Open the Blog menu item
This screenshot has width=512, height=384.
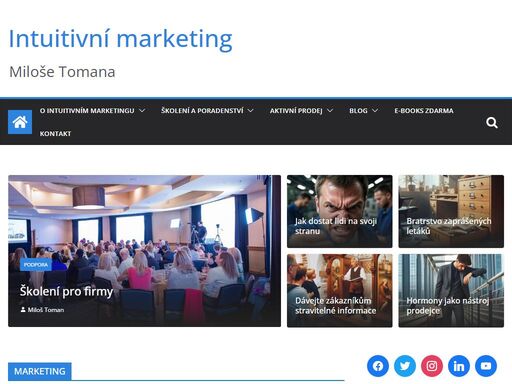coord(358,111)
